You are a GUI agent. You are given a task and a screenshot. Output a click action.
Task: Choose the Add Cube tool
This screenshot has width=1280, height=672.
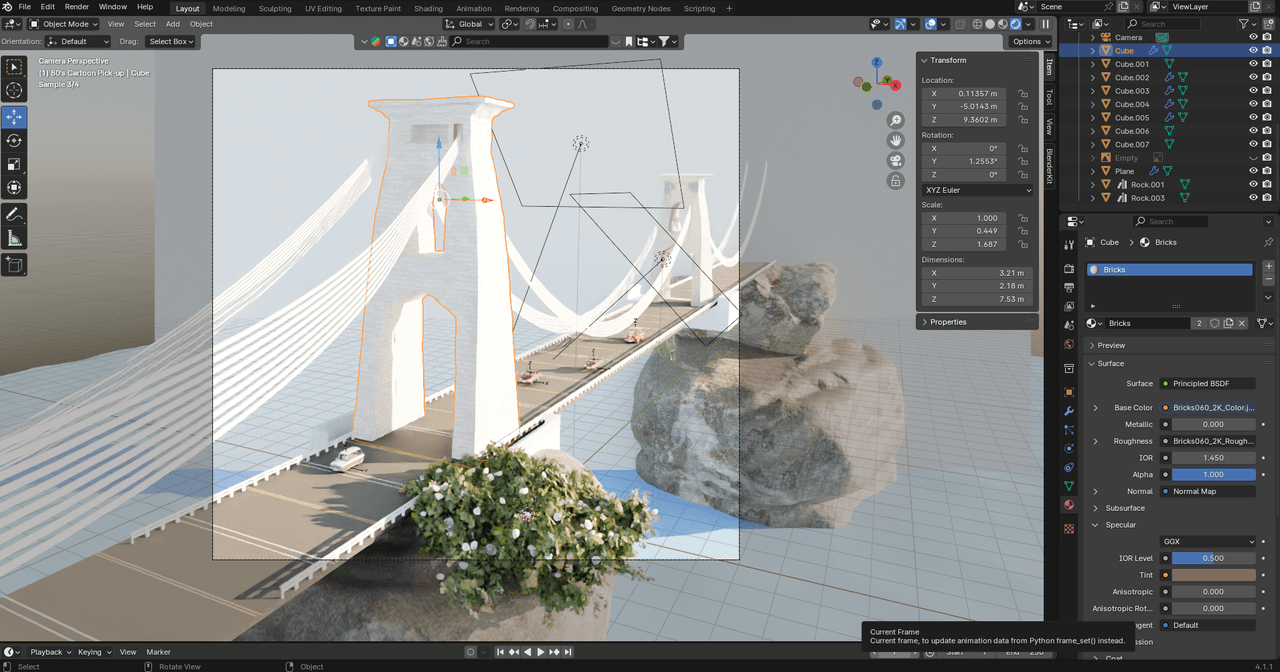coord(14,265)
